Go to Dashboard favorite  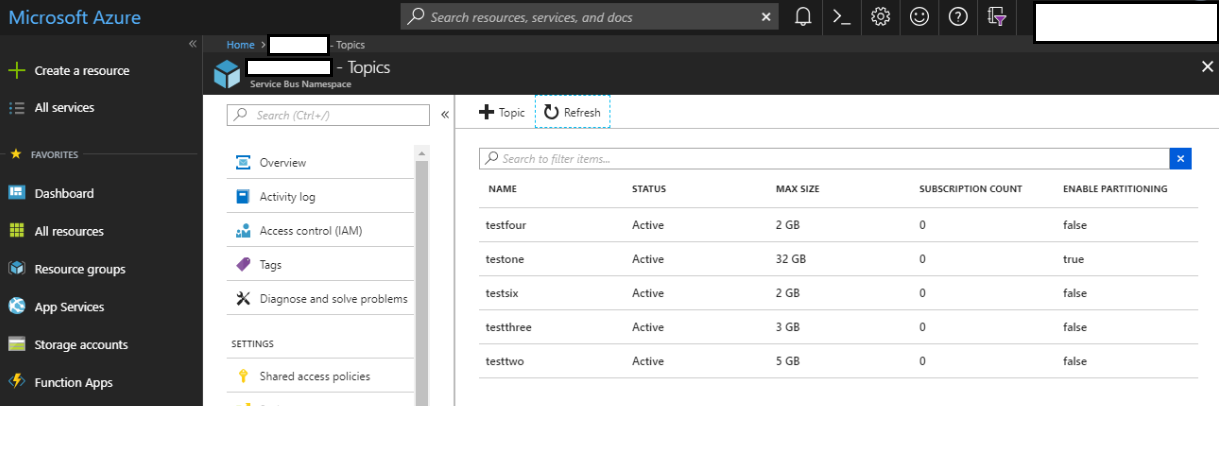pyautogui.click(x=64, y=193)
